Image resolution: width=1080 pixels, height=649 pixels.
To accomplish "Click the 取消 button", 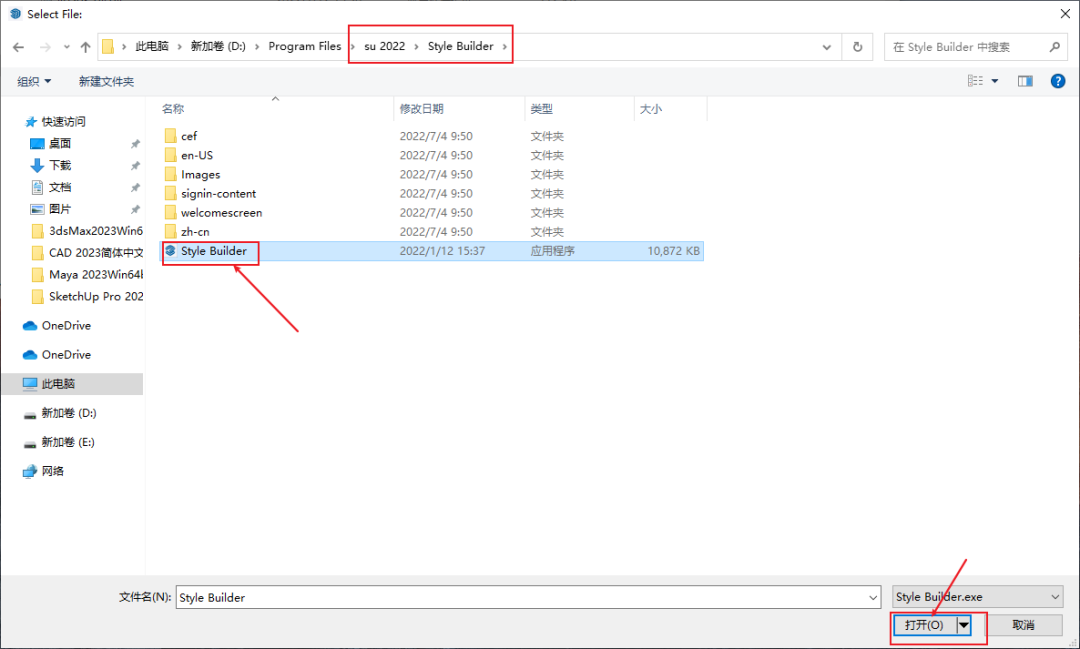I will pyautogui.click(x=1023, y=625).
